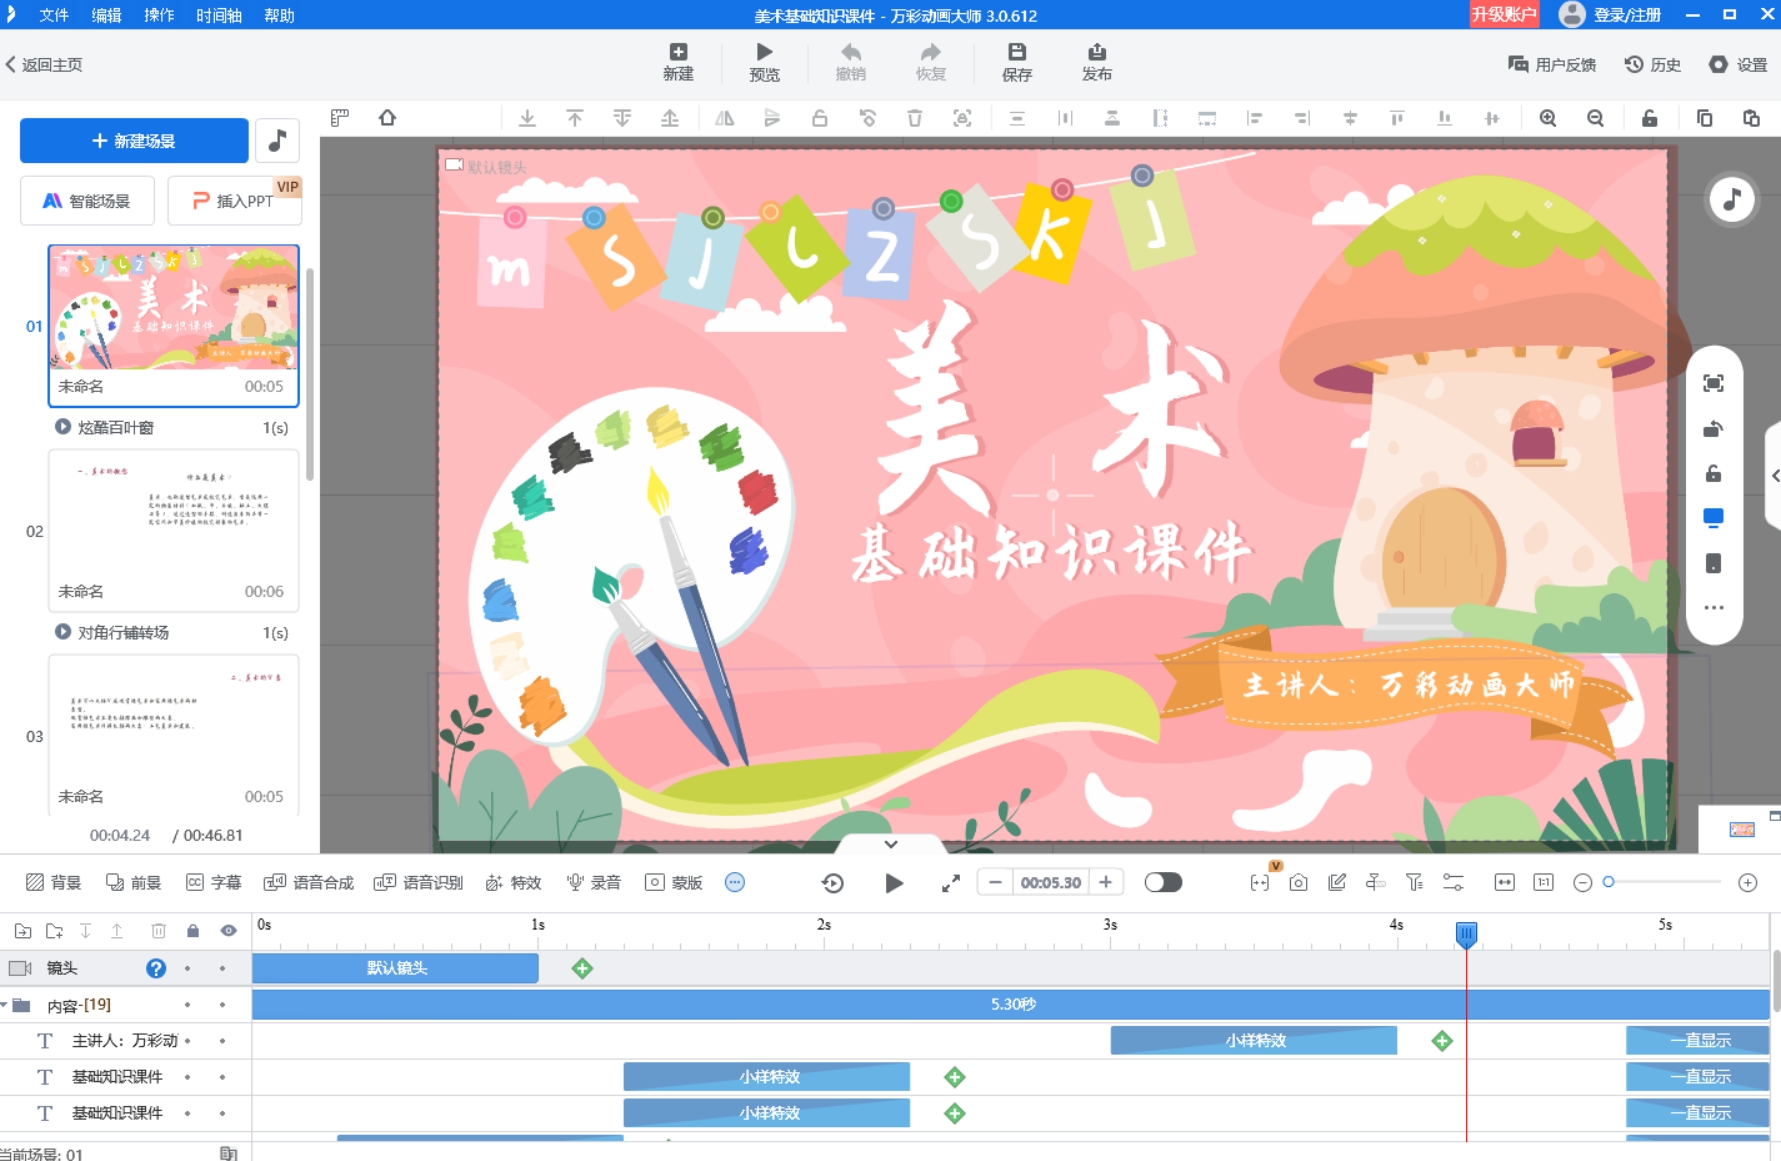
Task: Click the delete trash icon in canvas toolbar
Action: pos(914,118)
